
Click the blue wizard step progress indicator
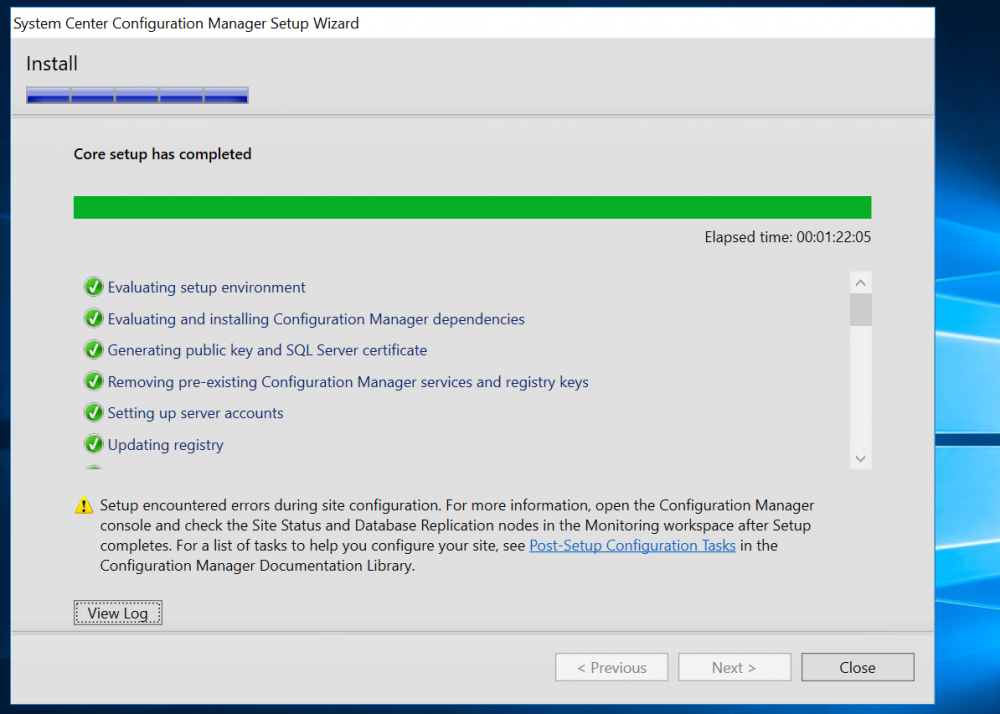pos(137,95)
